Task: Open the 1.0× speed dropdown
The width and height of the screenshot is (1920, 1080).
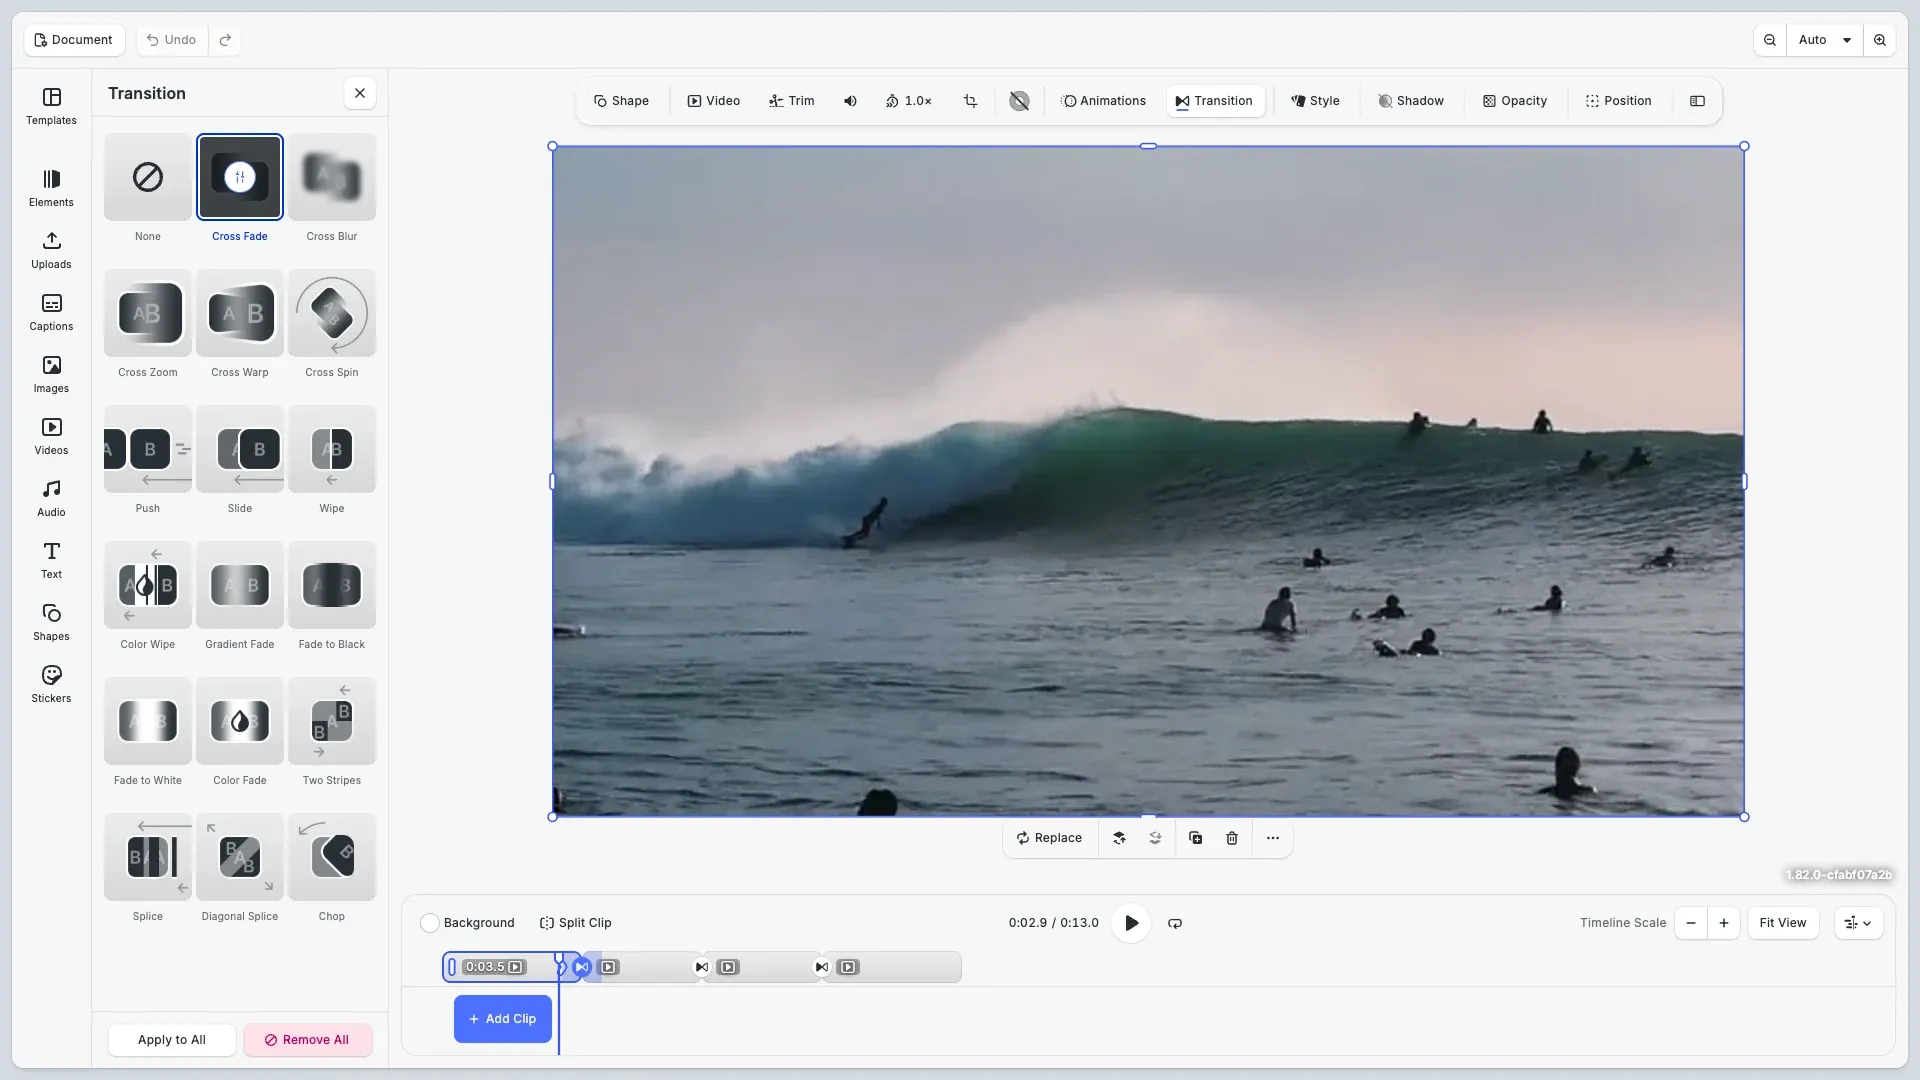Action: tap(908, 101)
